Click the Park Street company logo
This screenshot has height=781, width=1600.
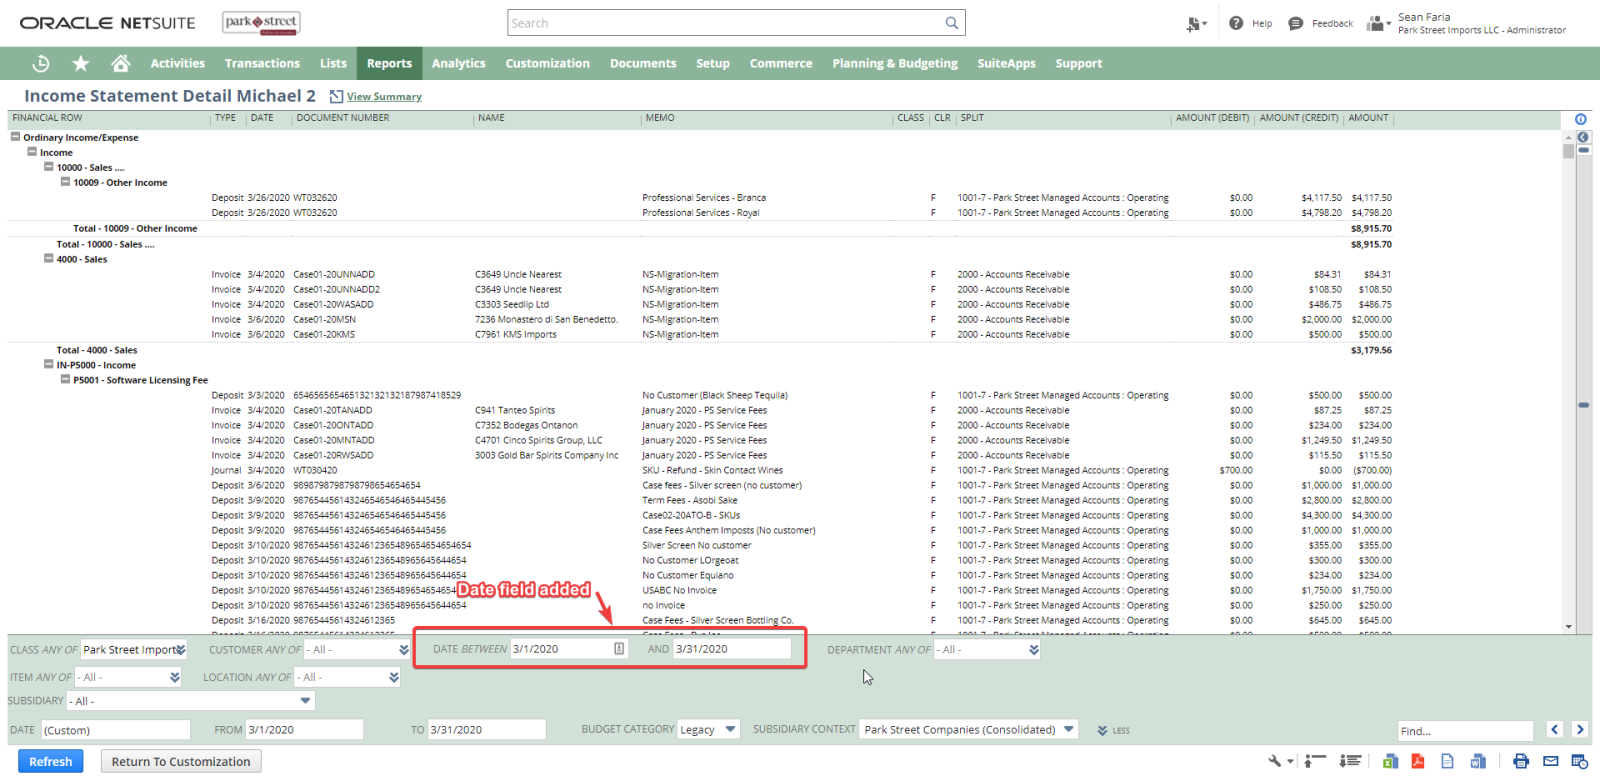pos(262,23)
